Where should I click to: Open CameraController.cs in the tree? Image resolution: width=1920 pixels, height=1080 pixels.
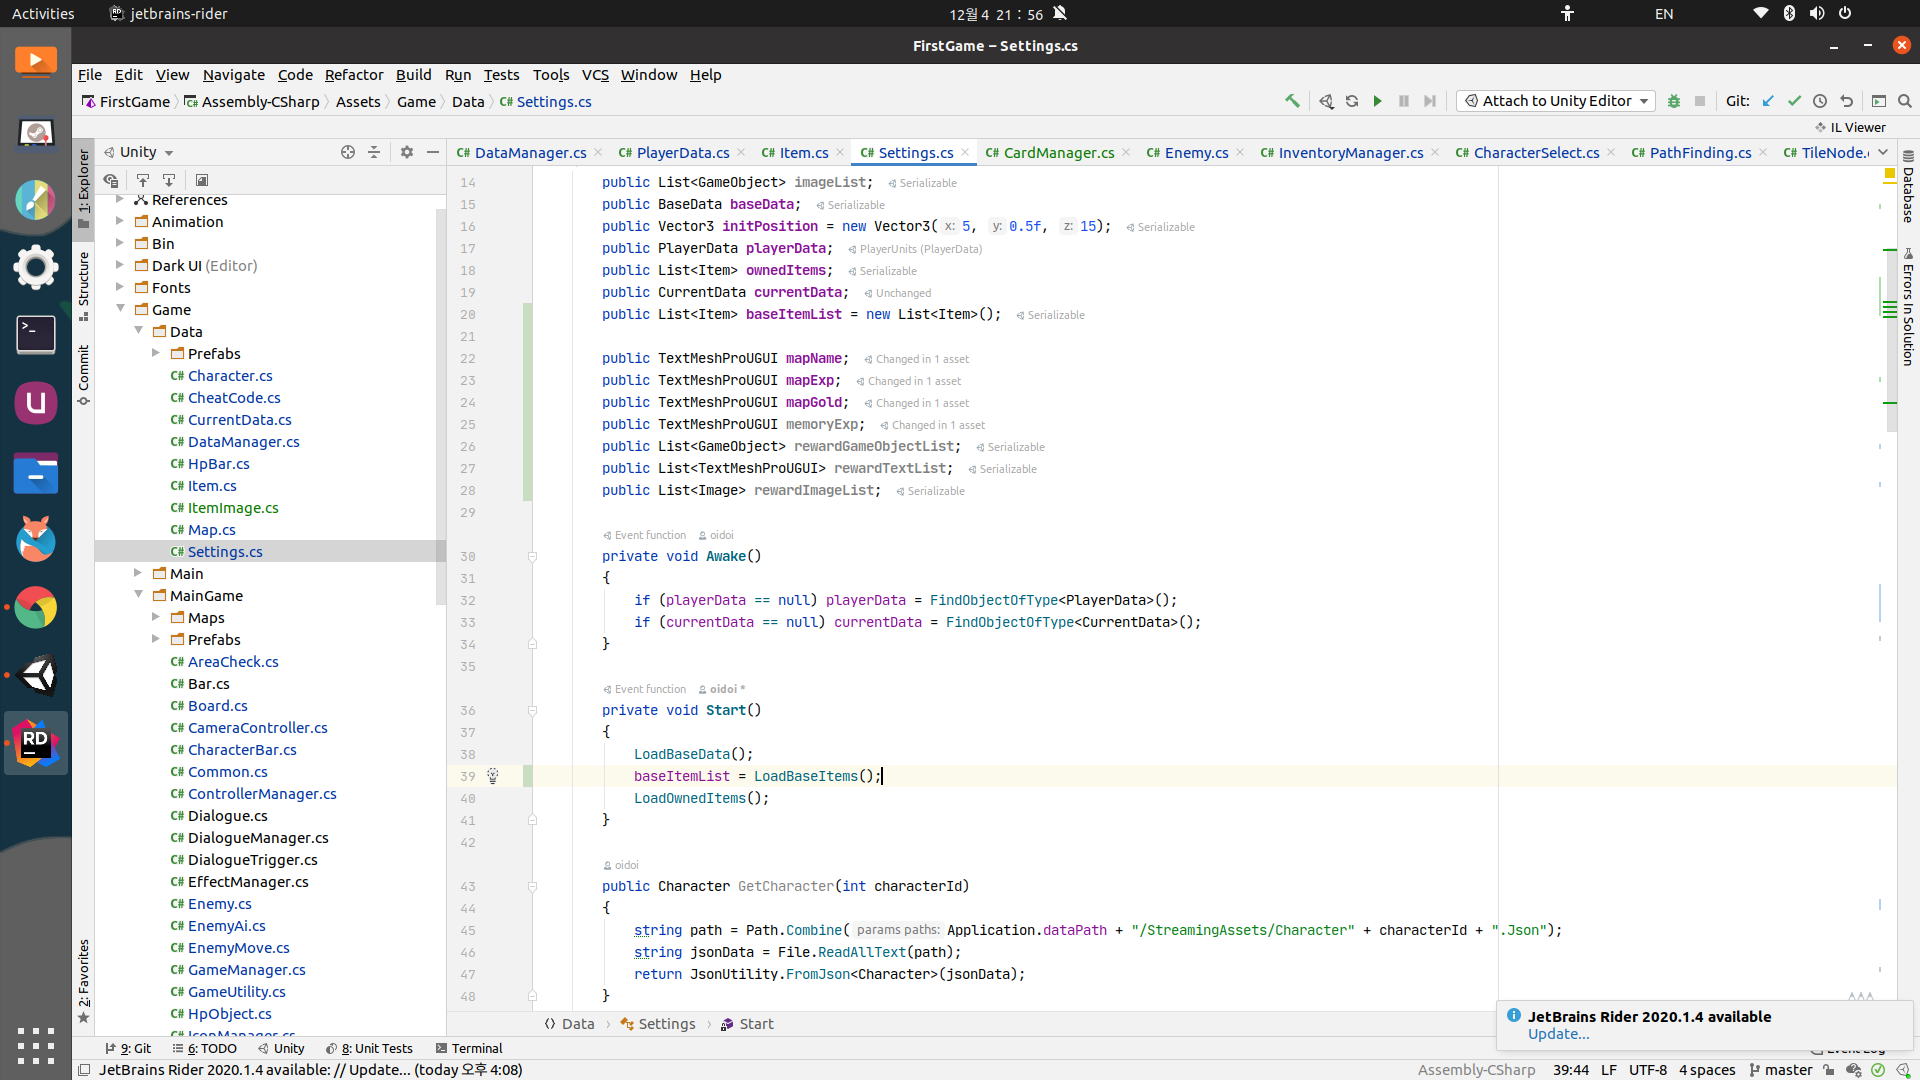[257, 728]
